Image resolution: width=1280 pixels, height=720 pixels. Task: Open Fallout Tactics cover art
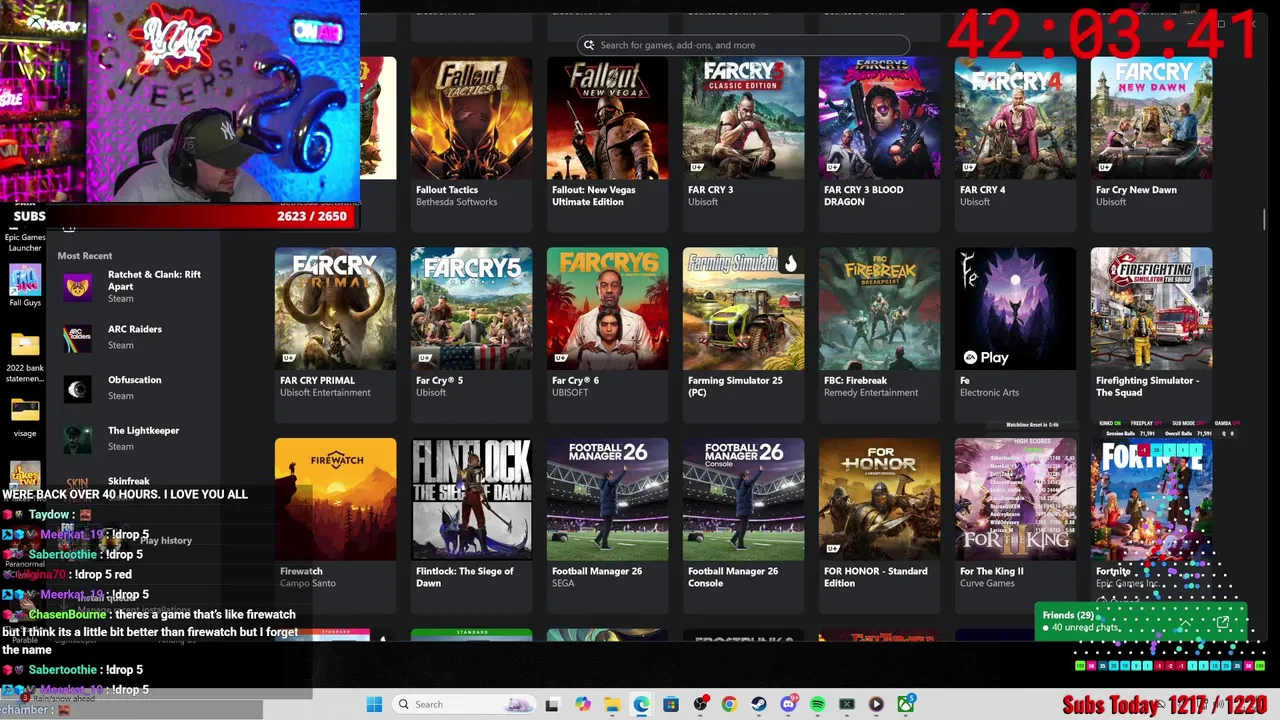[471, 118]
